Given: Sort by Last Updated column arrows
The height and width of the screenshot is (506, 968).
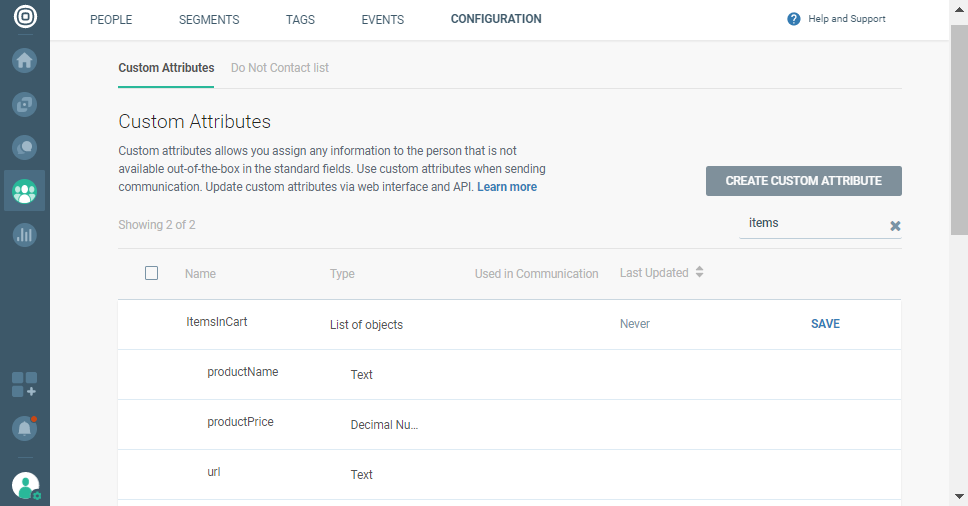Looking at the screenshot, I should coord(700,272).
